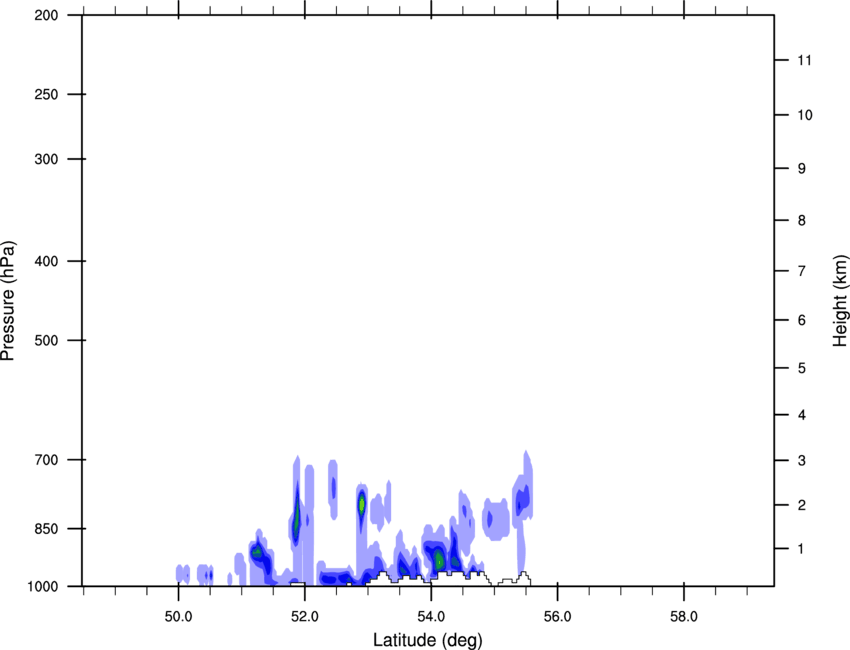Click the 58.0 latitude tick label

click(x=684, y=617)
